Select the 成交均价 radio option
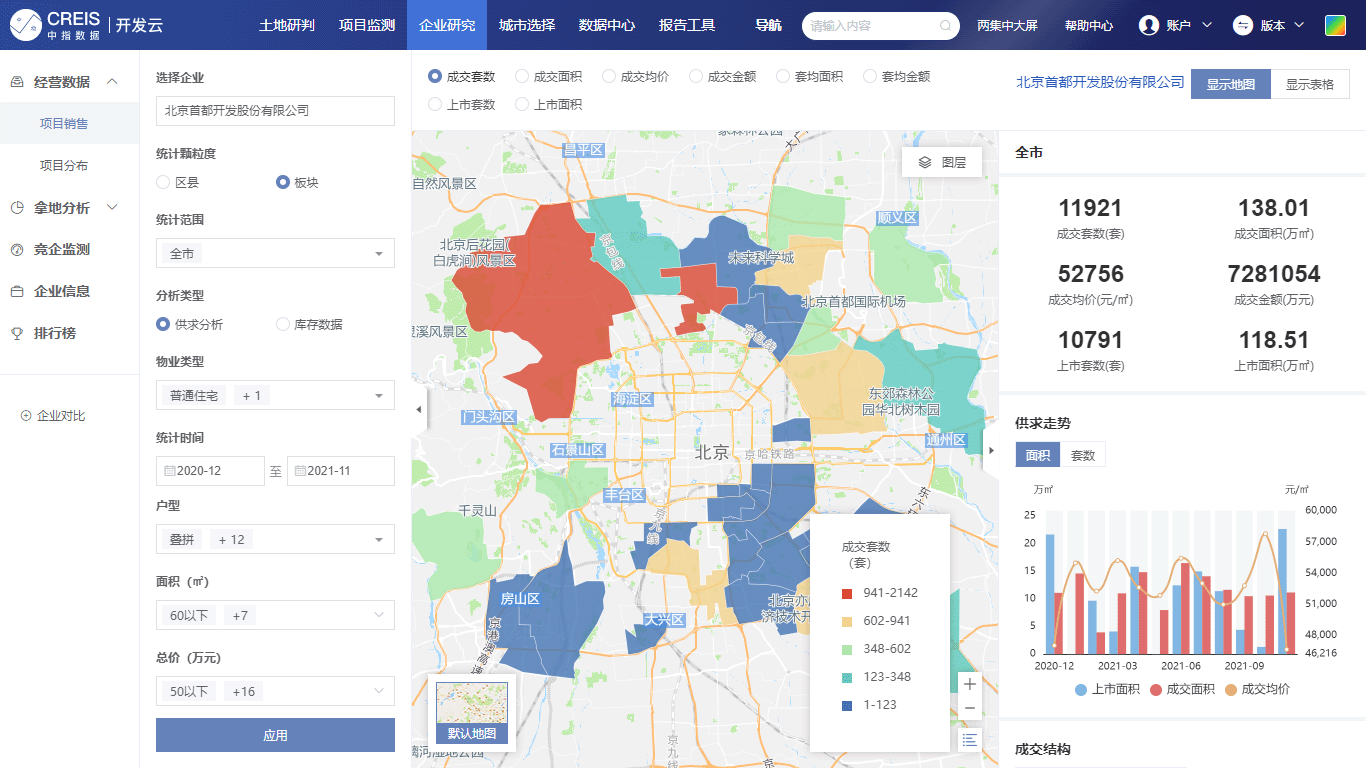 click(x=608, y=76)
